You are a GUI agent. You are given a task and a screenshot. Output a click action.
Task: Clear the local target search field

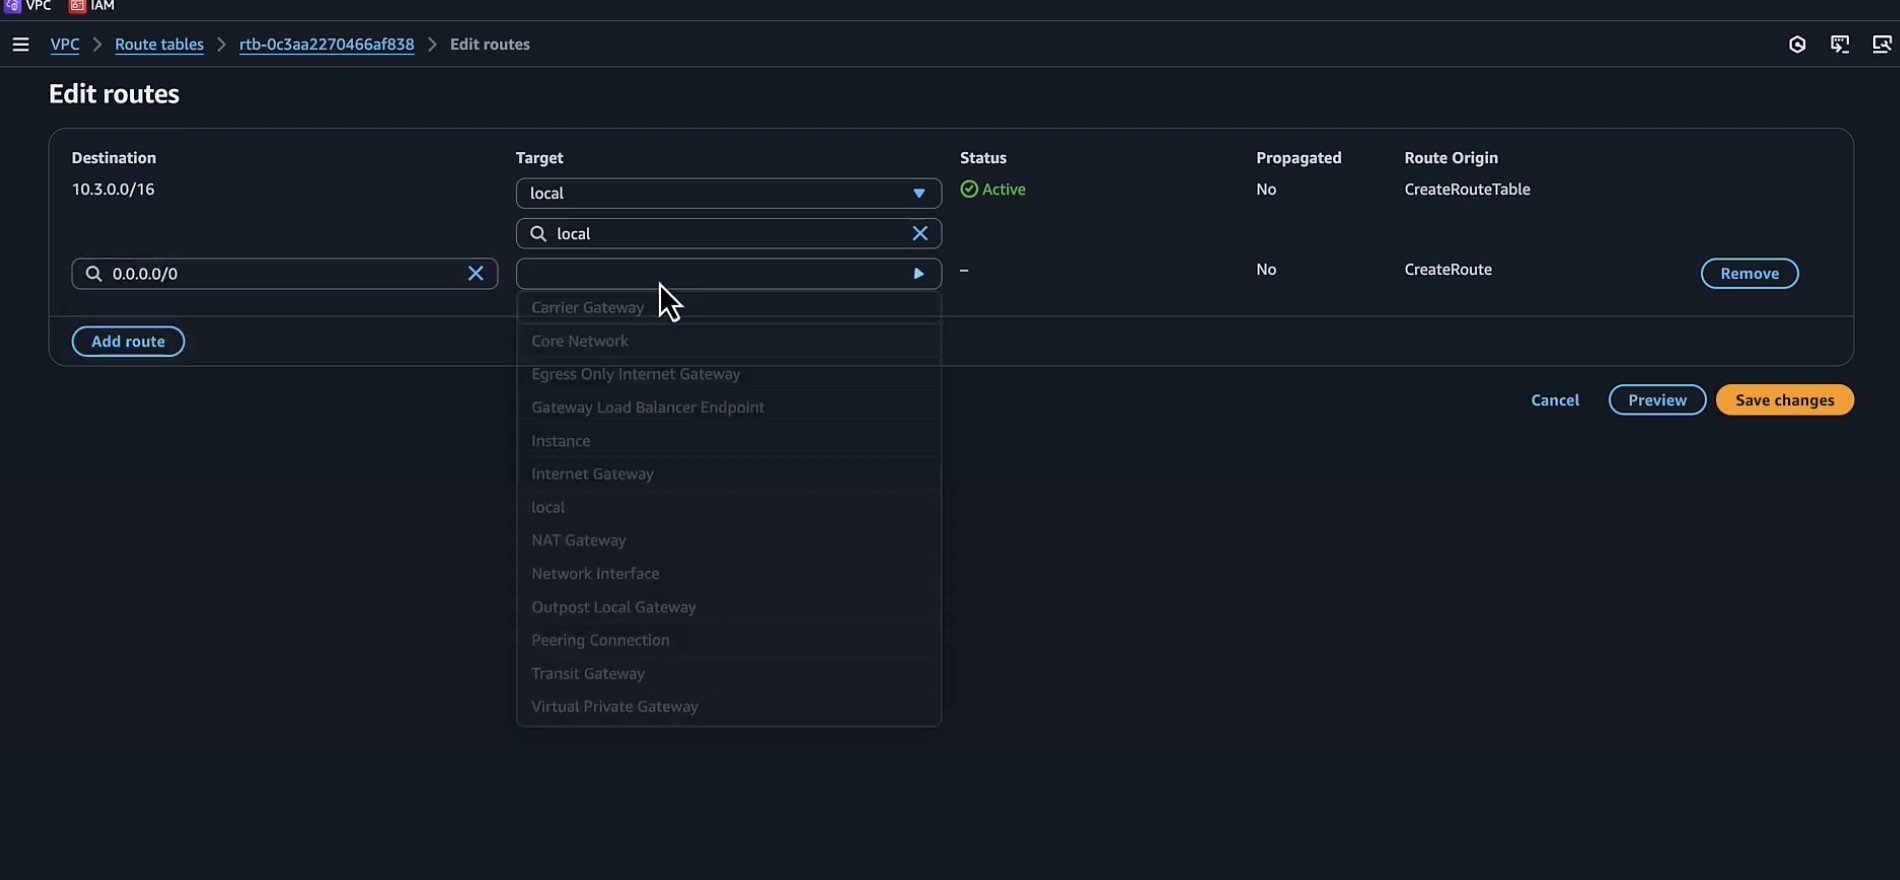[920, 233]
